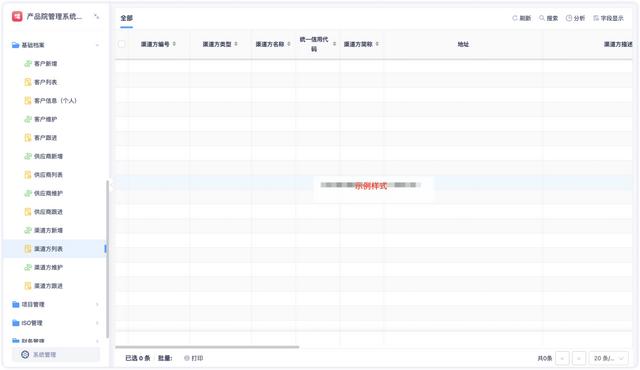
Task: Click the 打印 batch button label
Action: tap(197, 358)
